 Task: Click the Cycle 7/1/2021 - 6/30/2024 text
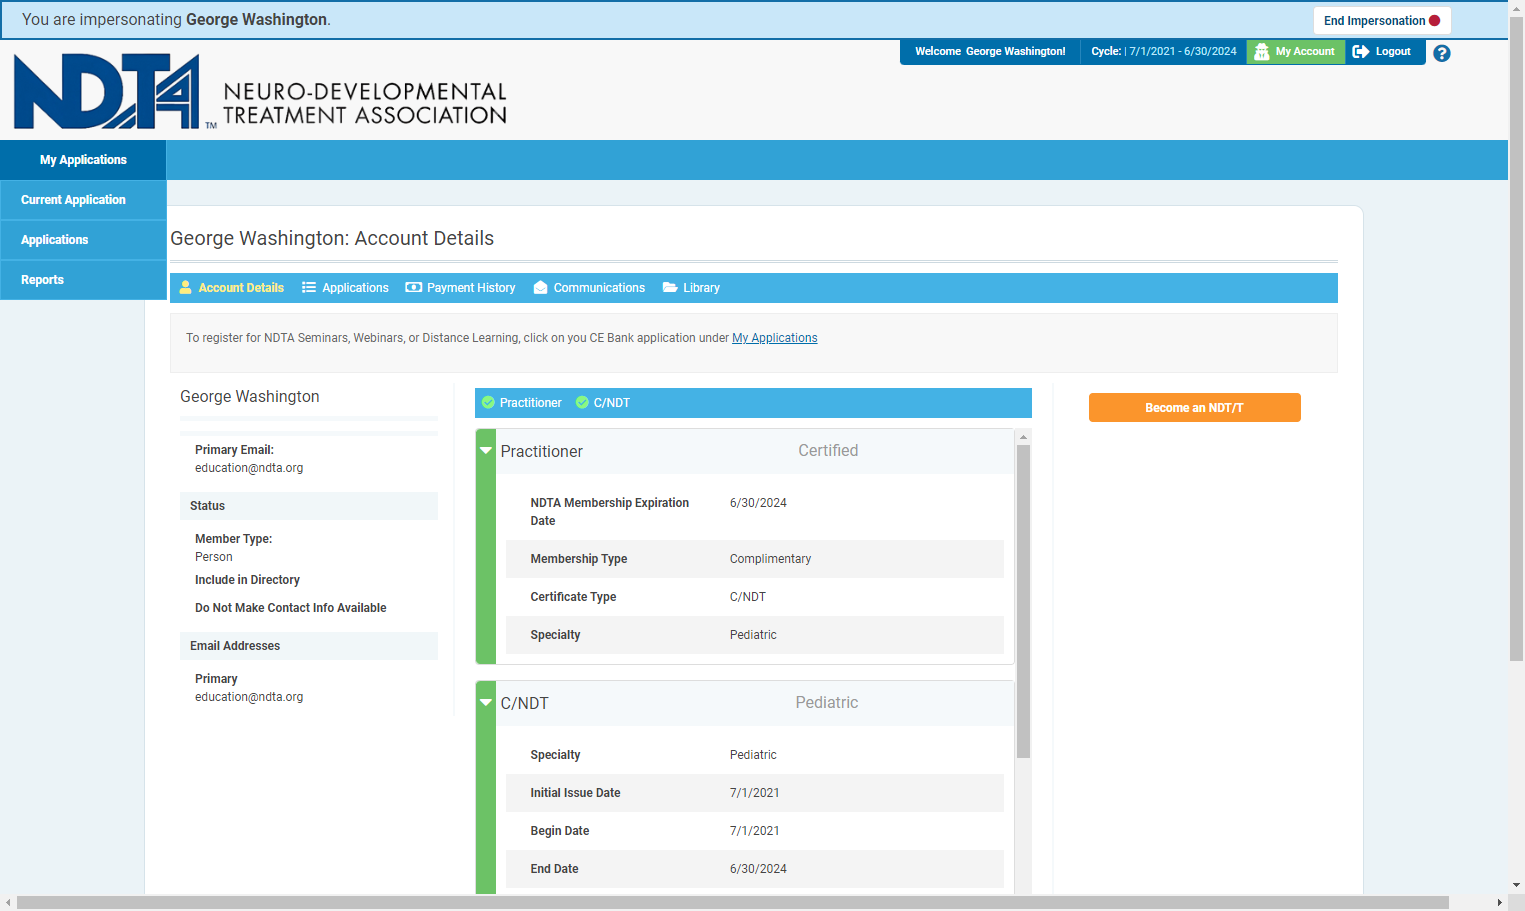[1164, 52]
